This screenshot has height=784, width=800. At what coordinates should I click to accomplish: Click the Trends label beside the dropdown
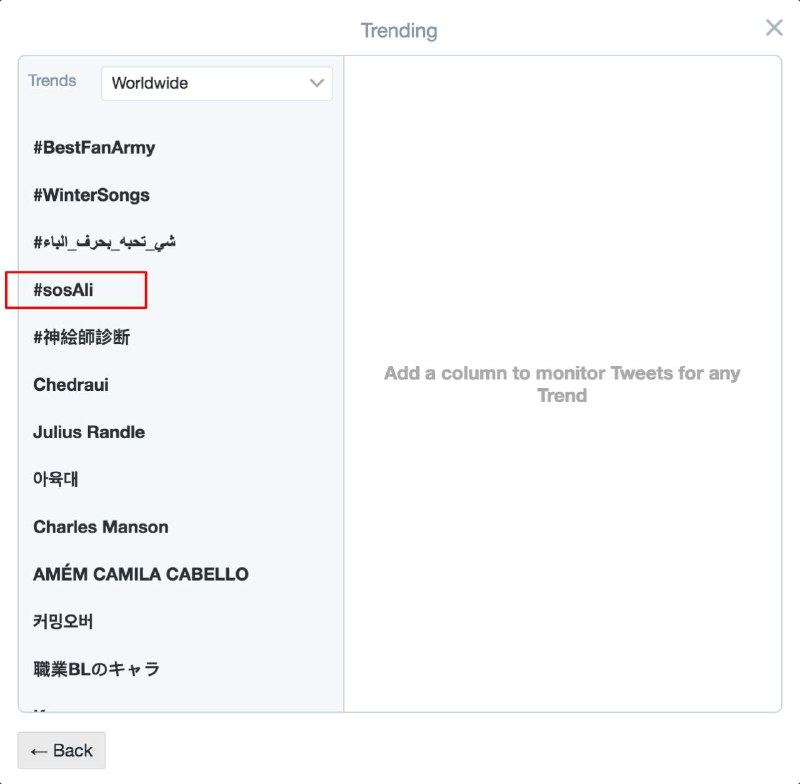click(52, 81)
